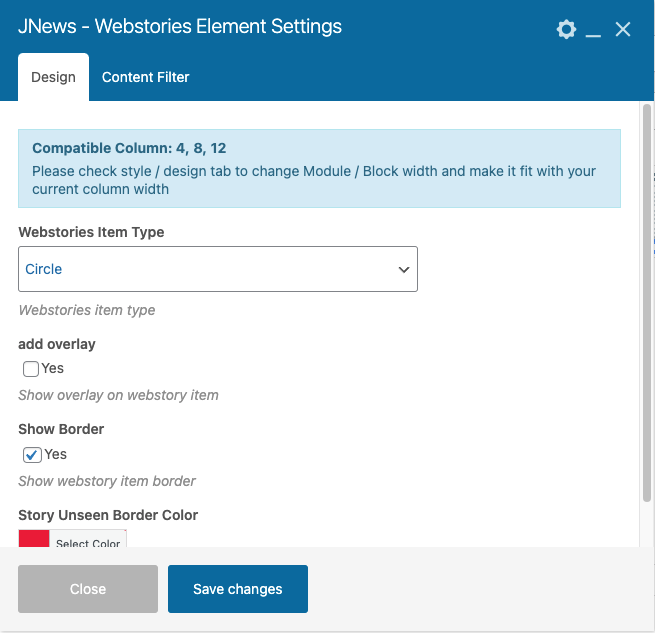Screen dimensions: 655x633
Task: Open the gear settings icon in header
Action: click(566, 30)
